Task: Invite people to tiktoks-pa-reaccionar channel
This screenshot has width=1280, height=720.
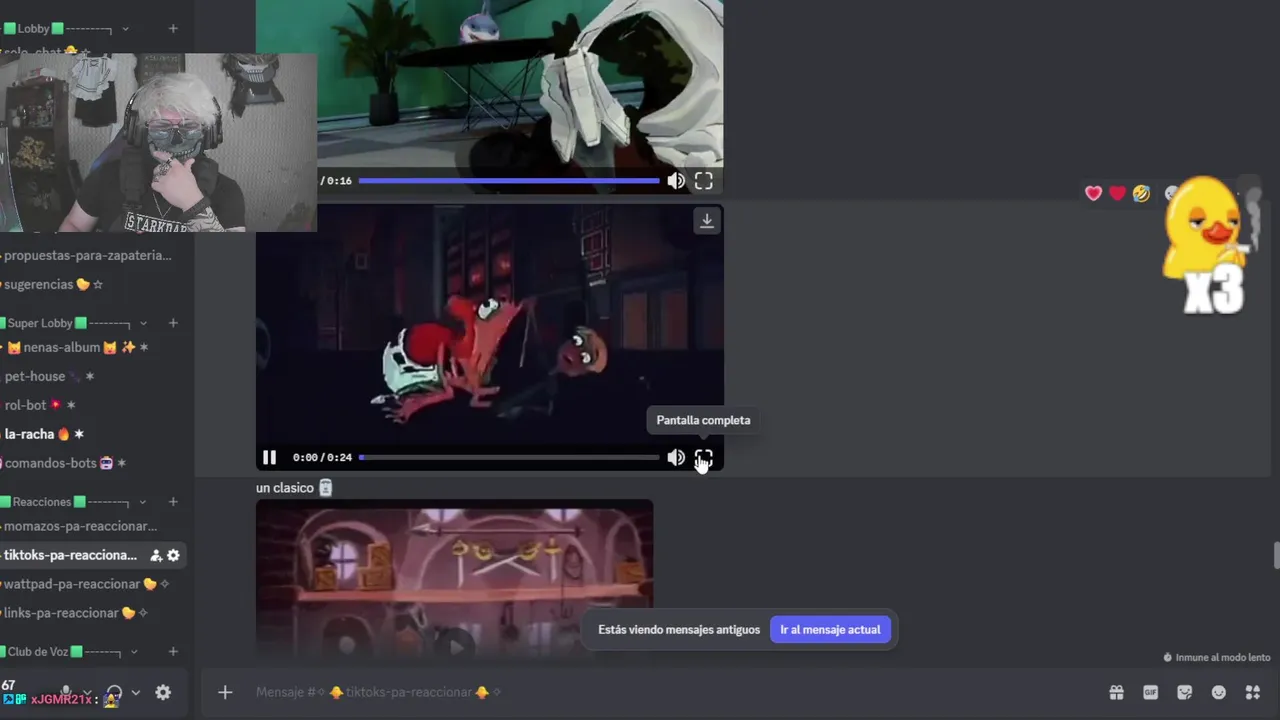Action: coord(156,555)
